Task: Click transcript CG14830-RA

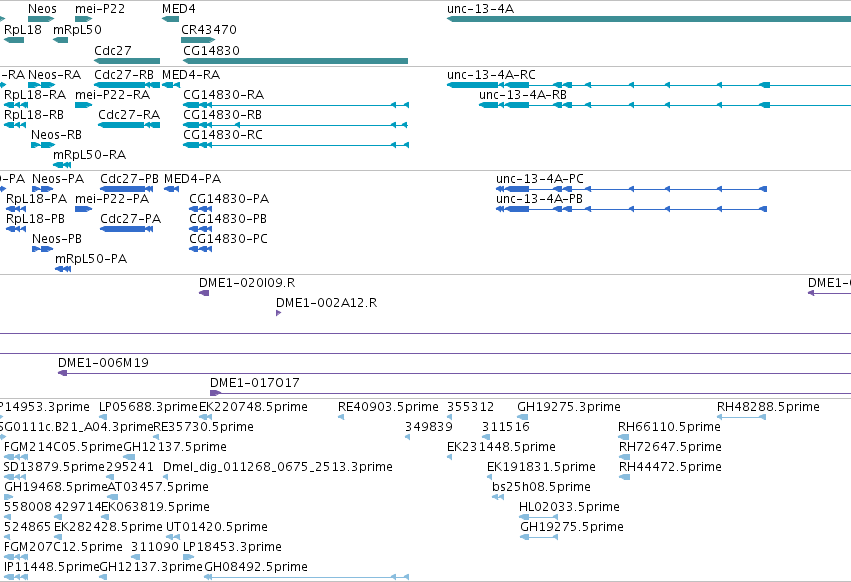Action: [296, 105]
